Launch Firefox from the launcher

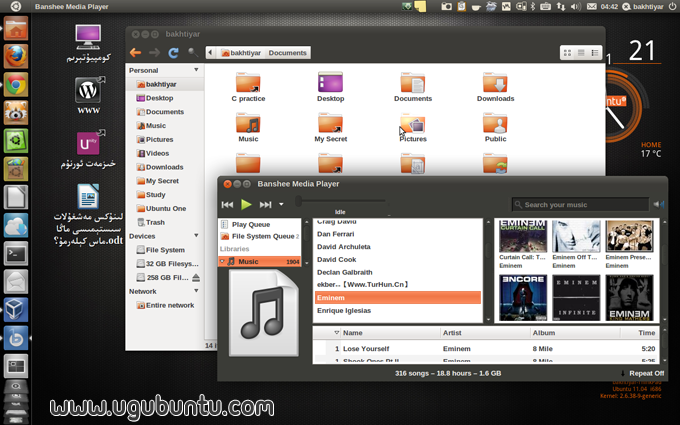coord(16,56)
